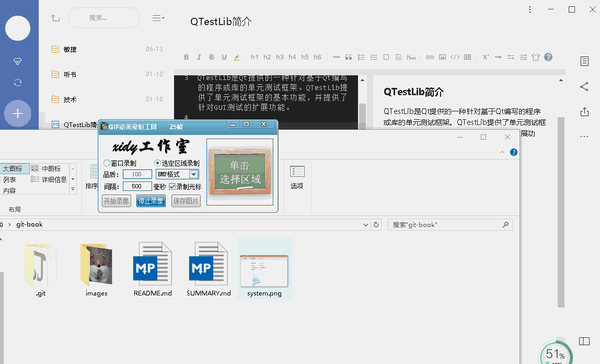
Task: Apply strikethrough in editor toolbar
Action: pos(212,57)
